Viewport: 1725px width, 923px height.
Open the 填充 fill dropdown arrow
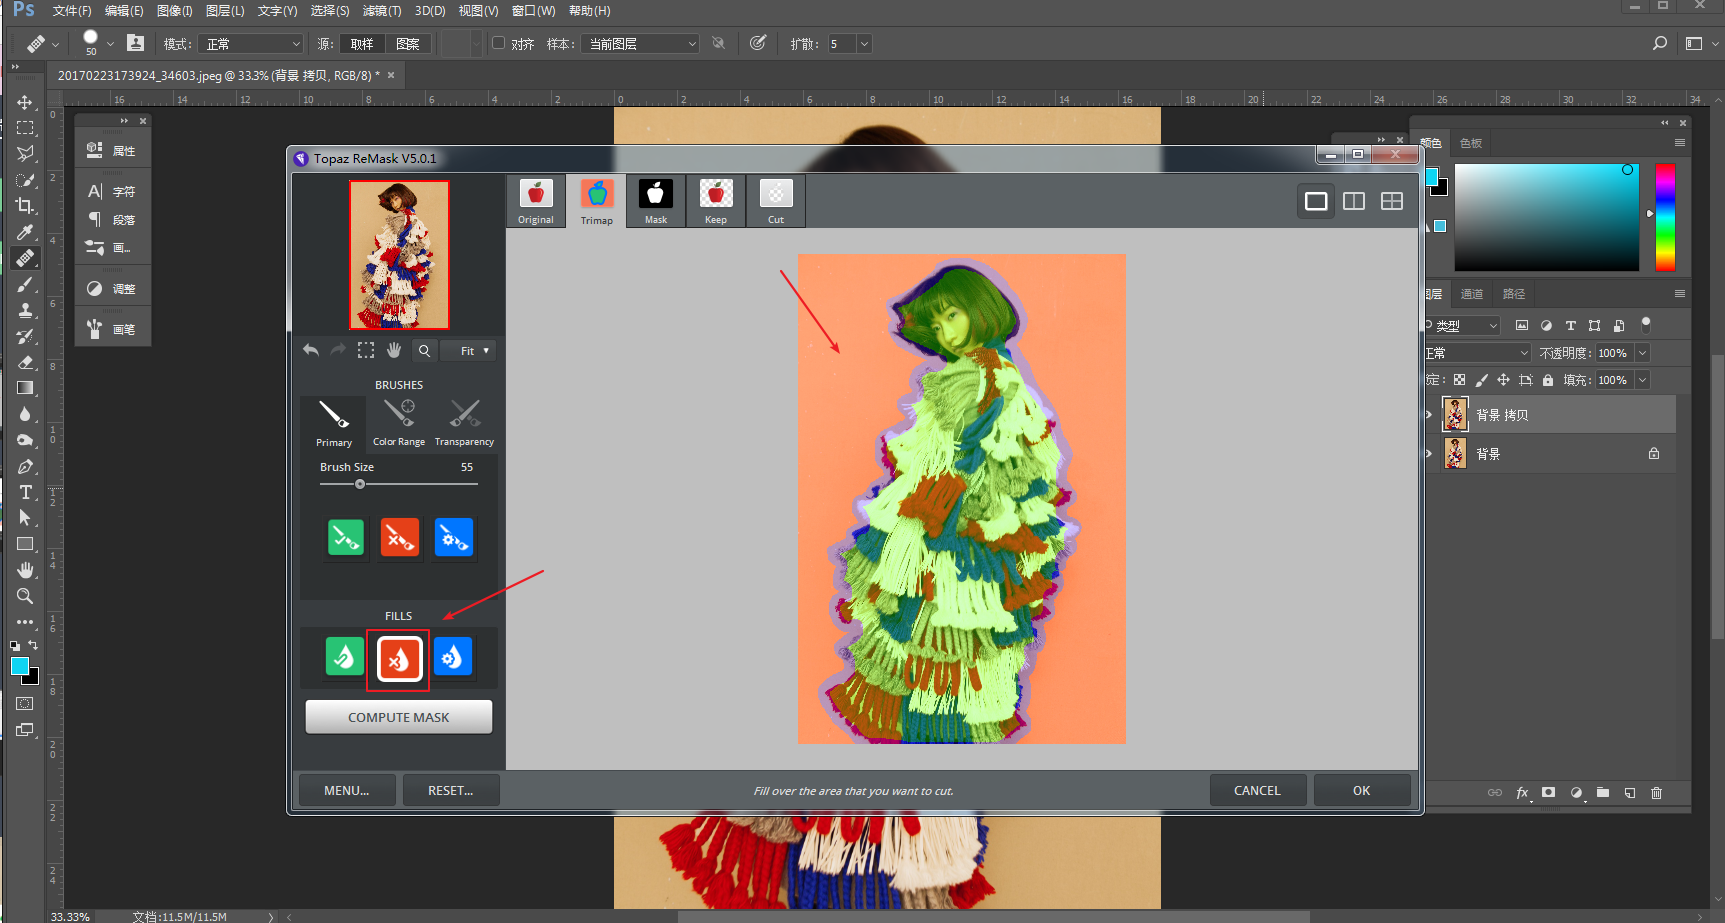(x=1642, y=380)
